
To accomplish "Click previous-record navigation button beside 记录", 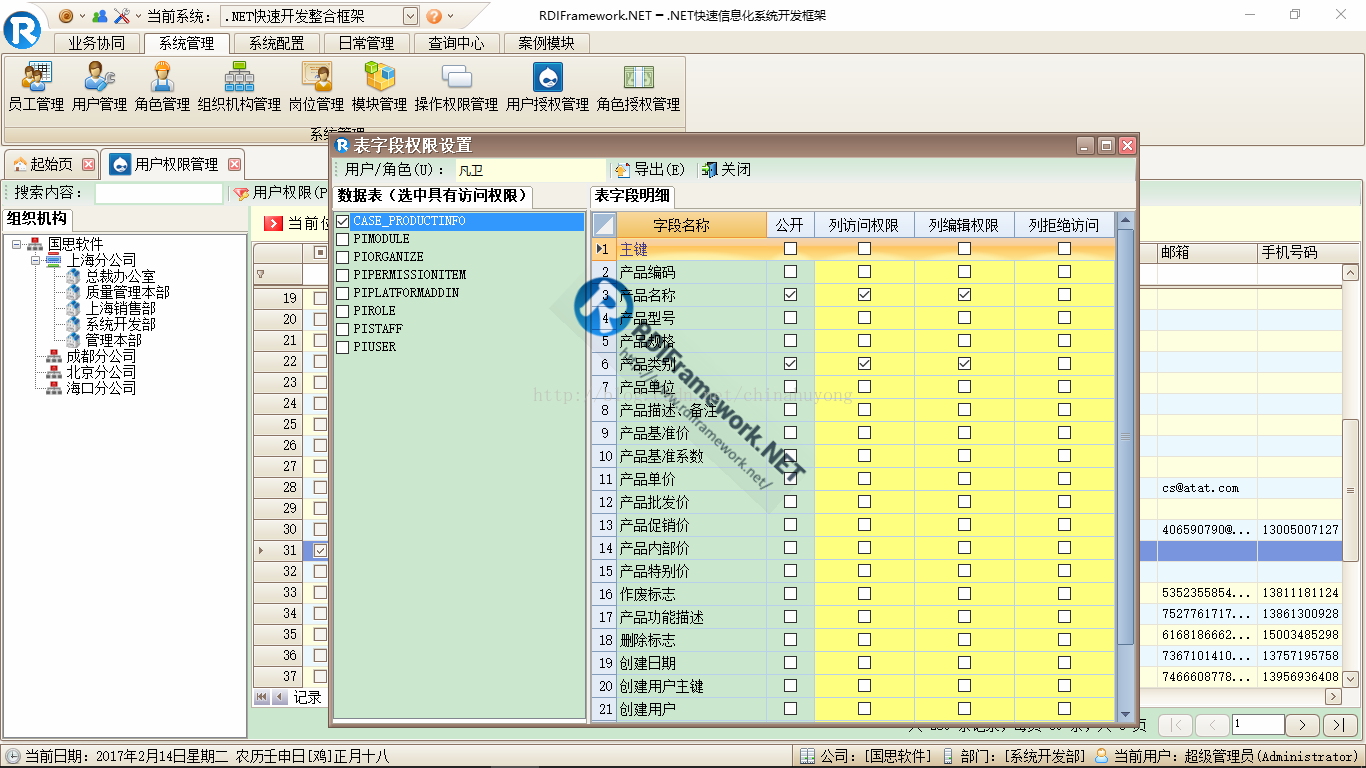I will (x=280, y=697).
